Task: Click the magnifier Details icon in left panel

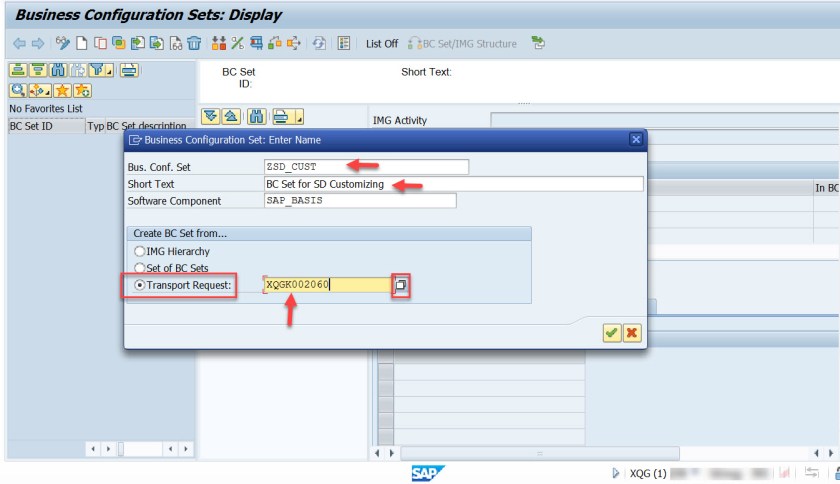Action: [x=18, y=91]
